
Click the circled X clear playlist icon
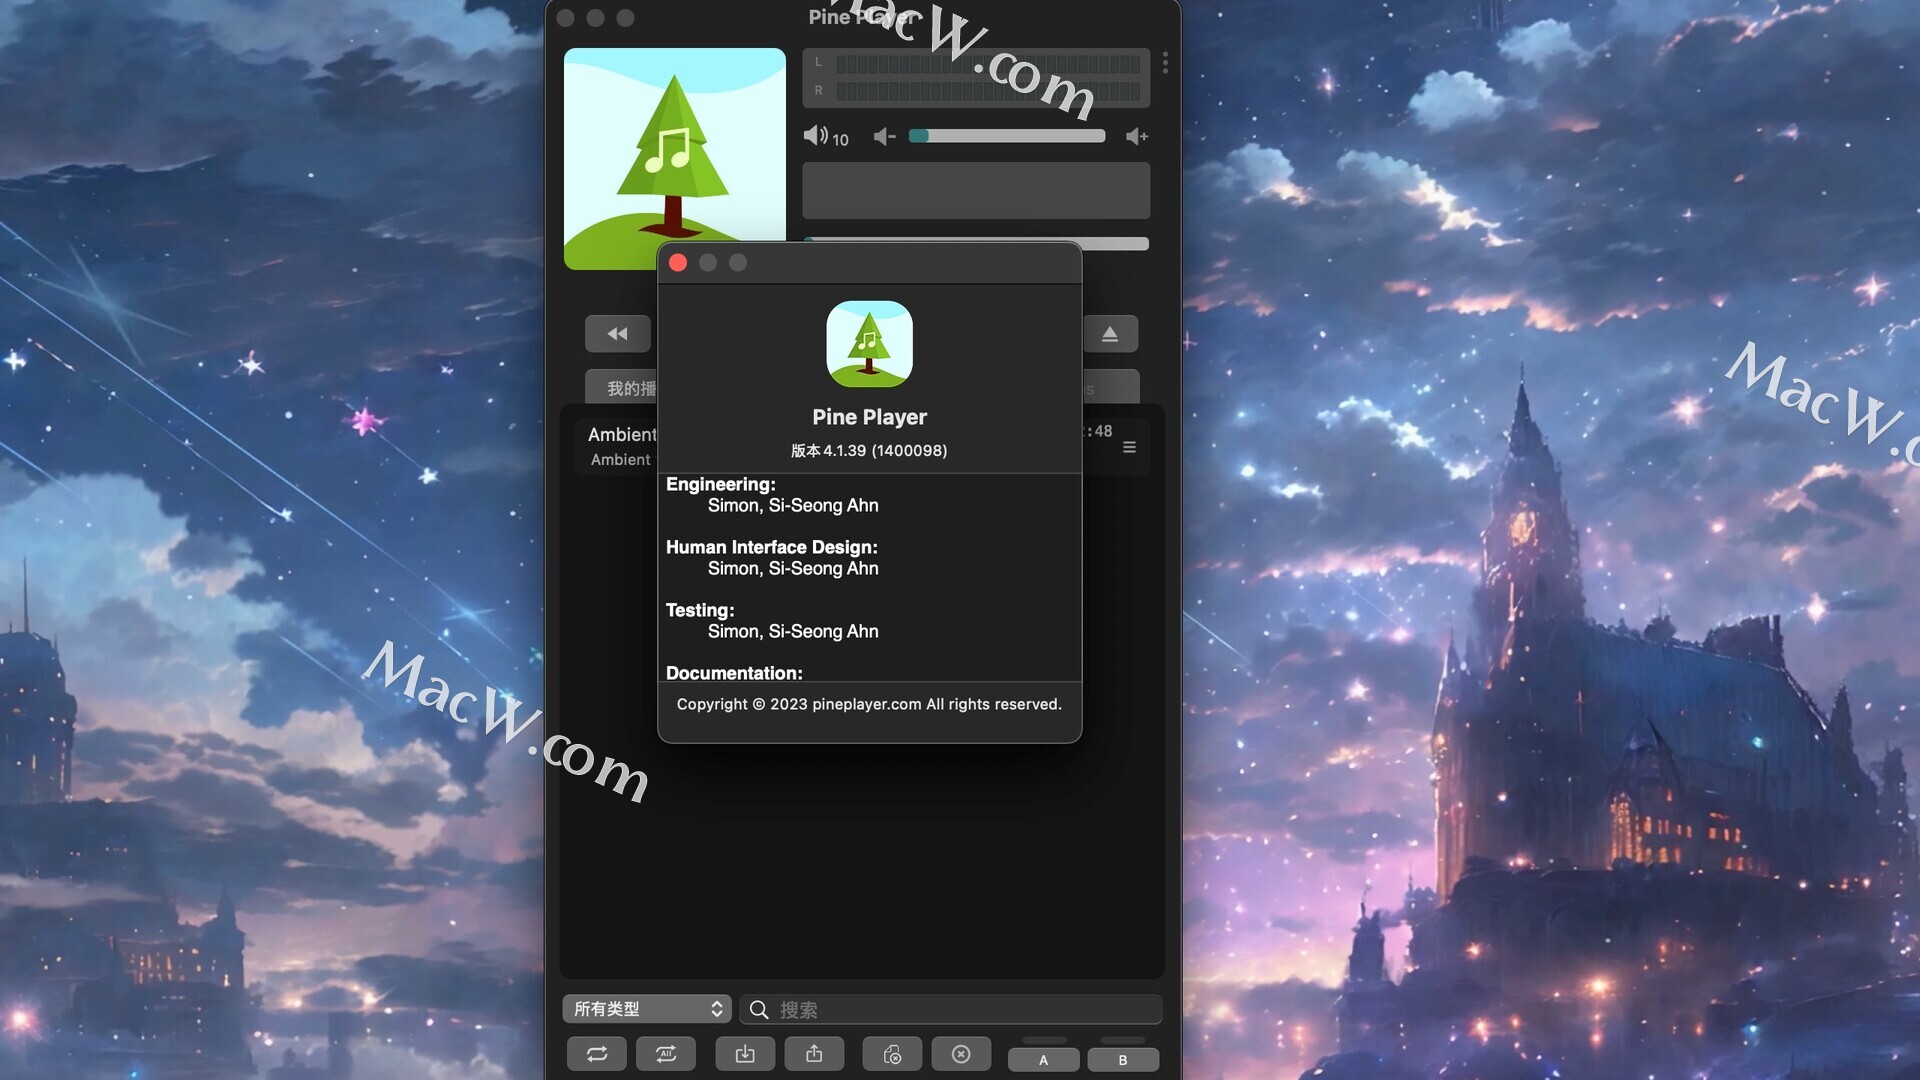click(961, 1054)
